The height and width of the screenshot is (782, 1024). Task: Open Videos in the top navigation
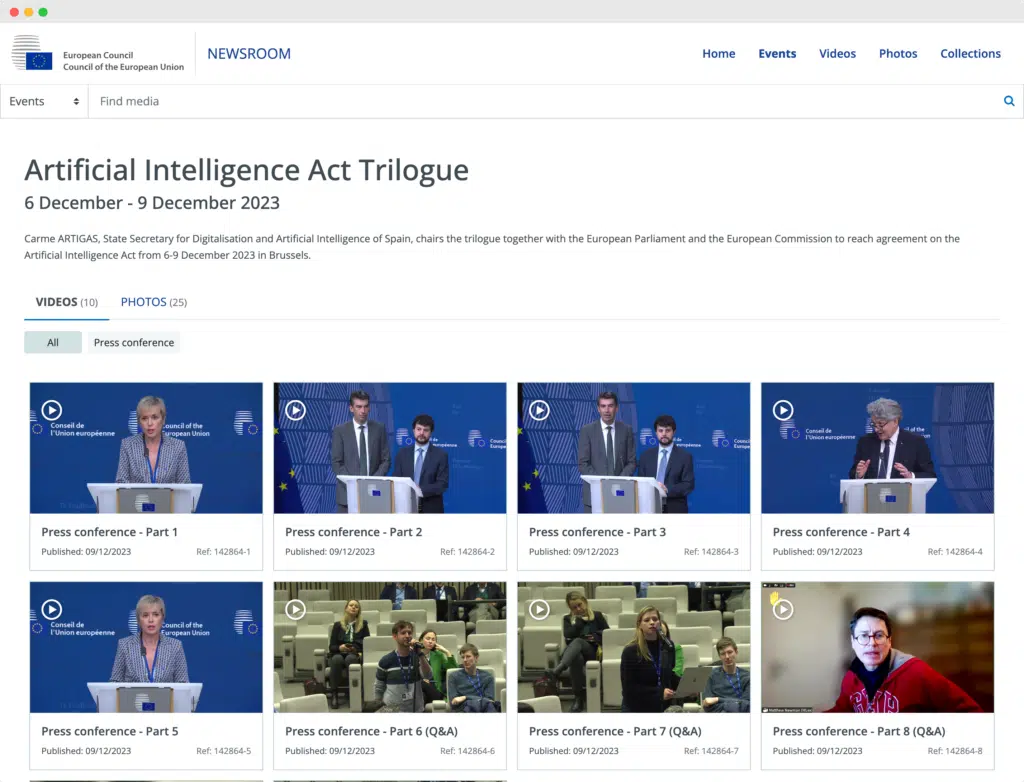[x=837, y=54]
